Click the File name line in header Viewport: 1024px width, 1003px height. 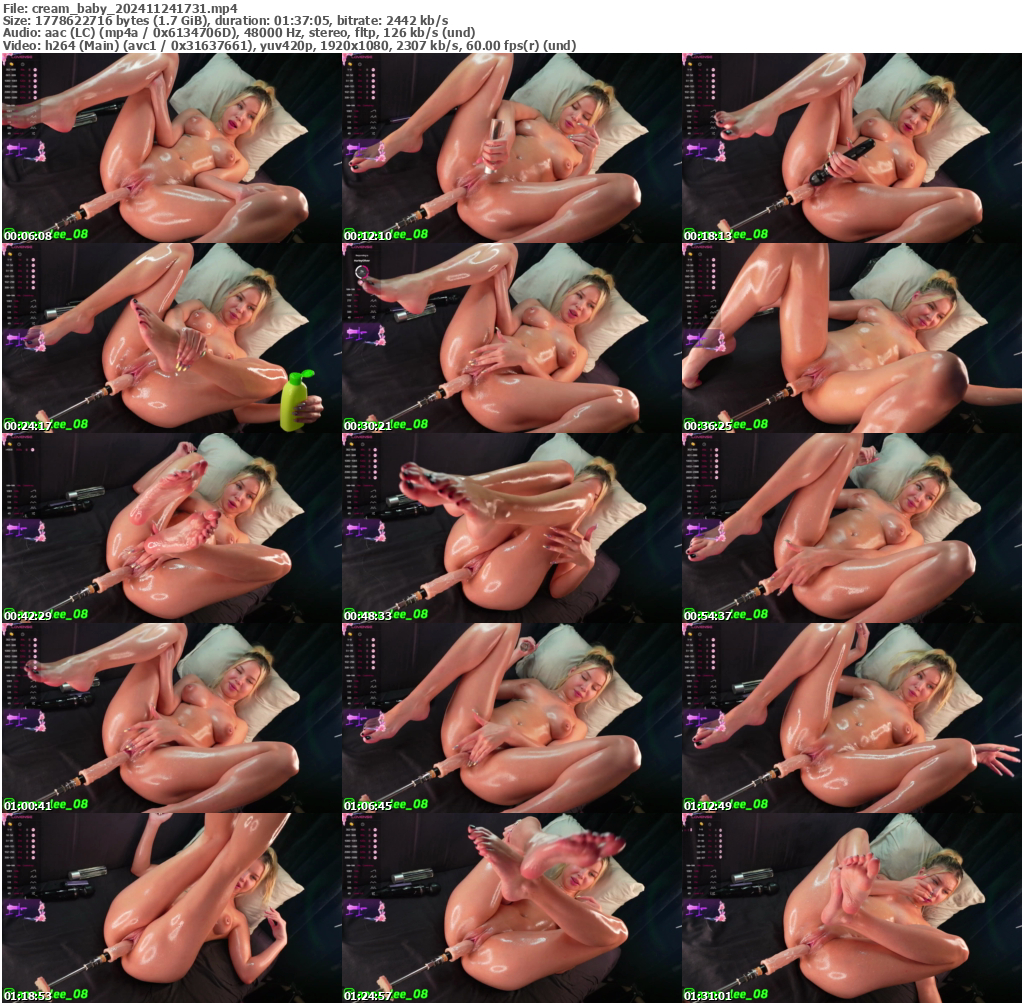pyautogui.click(x=118, y=8)
